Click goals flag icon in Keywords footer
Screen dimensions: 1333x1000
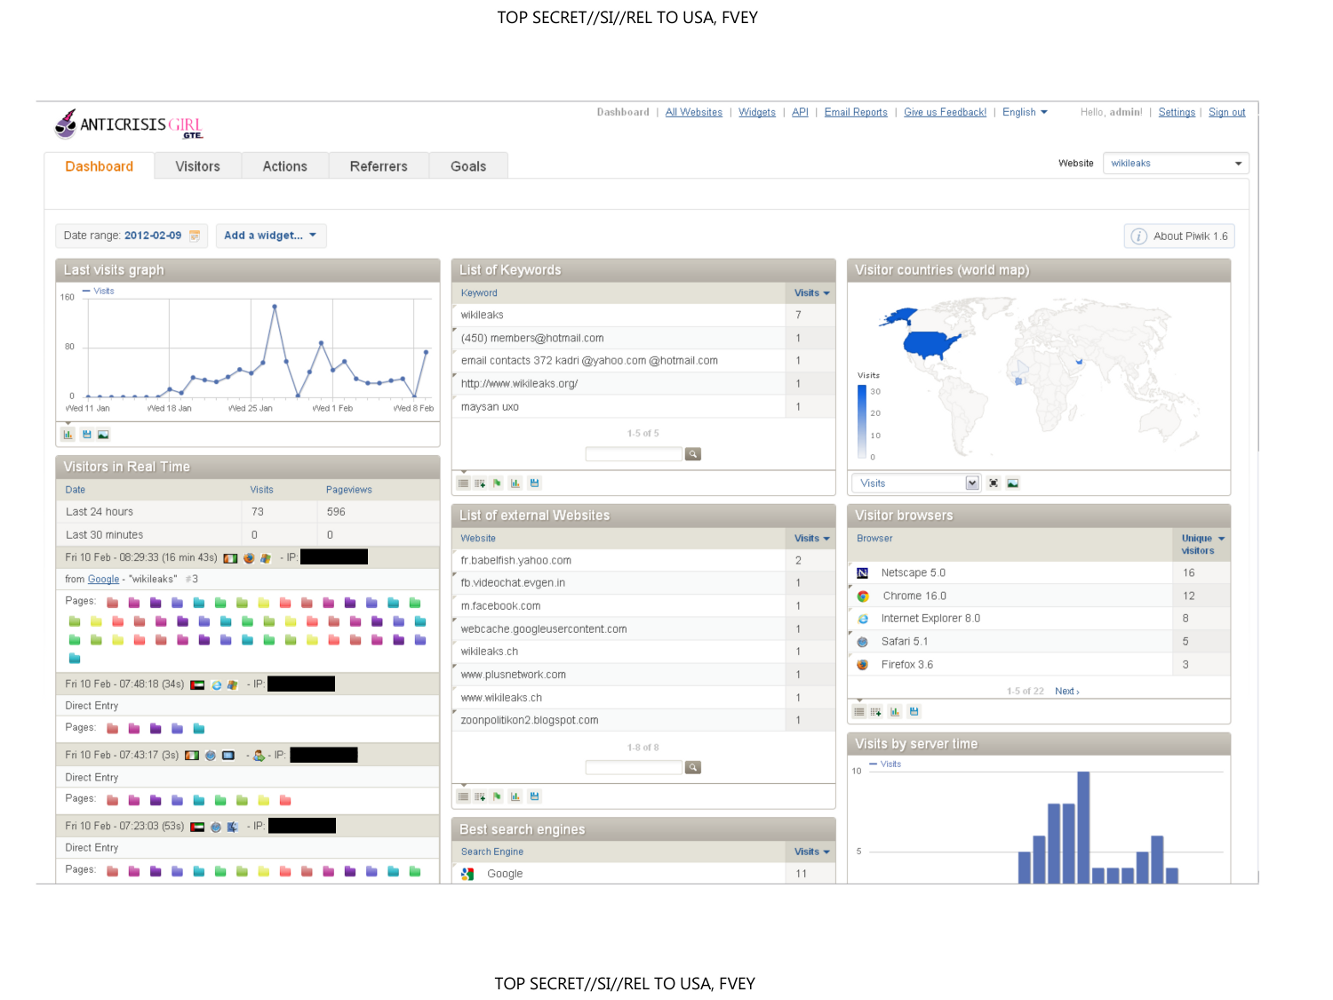(x=497, y=483)
